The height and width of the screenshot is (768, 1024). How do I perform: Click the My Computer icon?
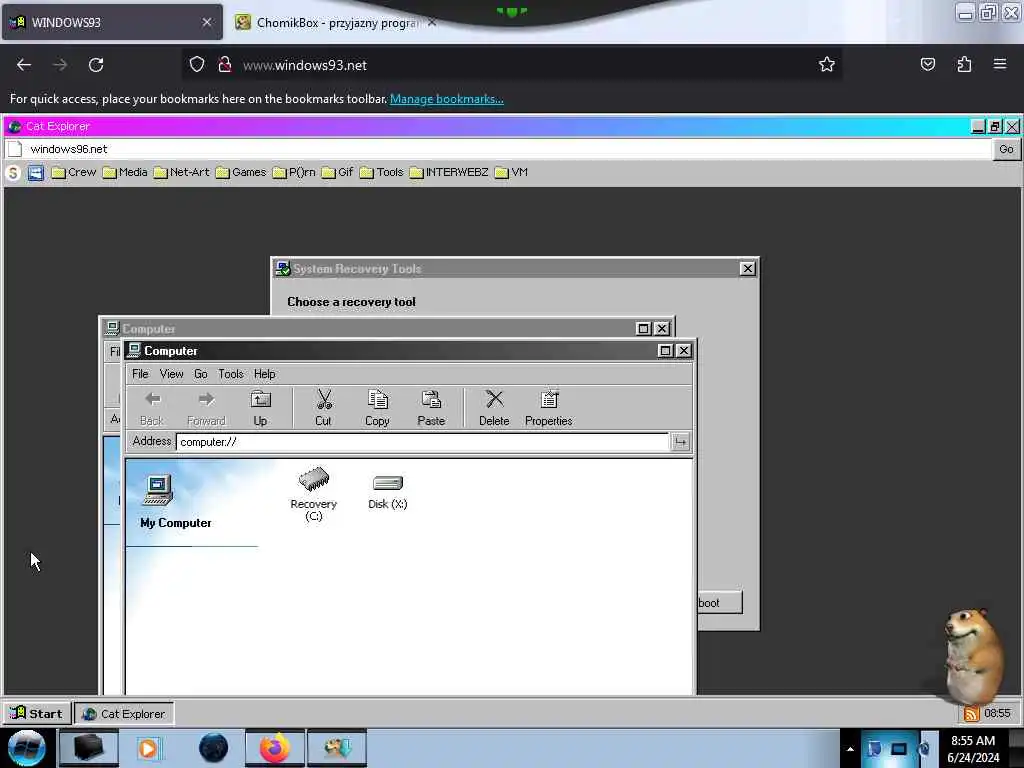click(x=159, y=491)
